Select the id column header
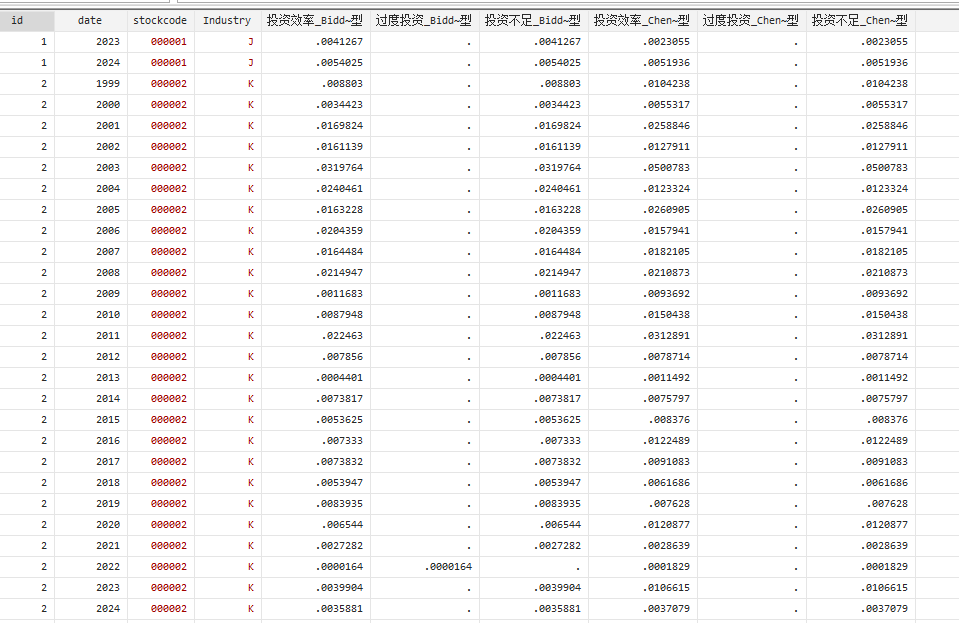 tap(27, 21)
